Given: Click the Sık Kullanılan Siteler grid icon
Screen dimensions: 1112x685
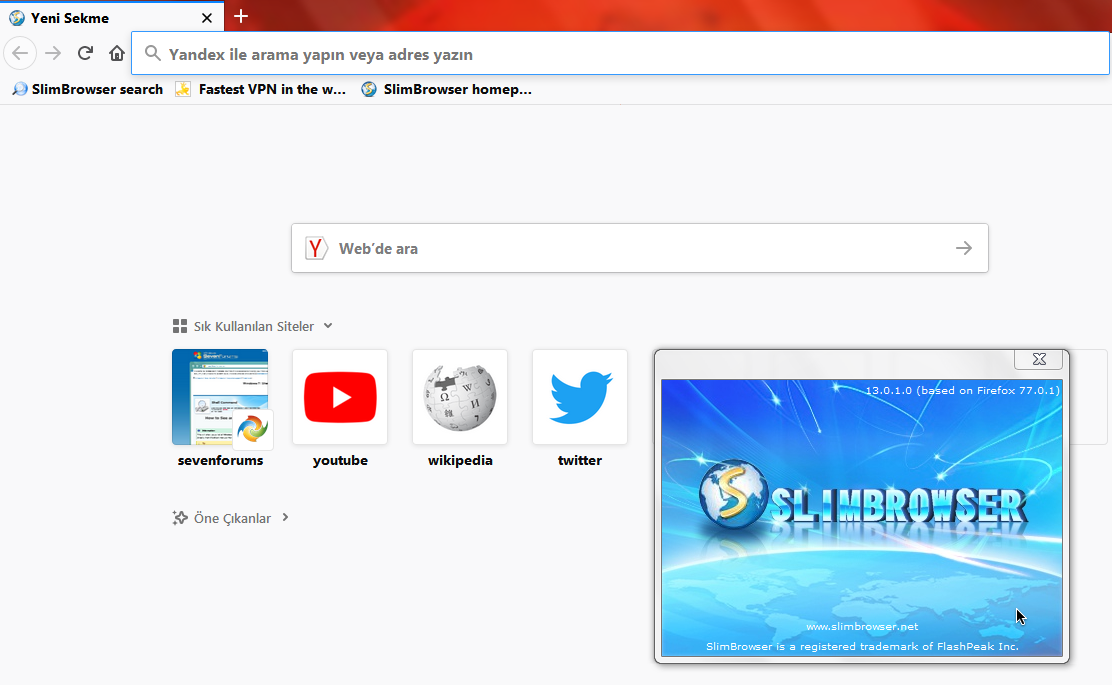Looking at the screenshot, I should tap(180, 326).
